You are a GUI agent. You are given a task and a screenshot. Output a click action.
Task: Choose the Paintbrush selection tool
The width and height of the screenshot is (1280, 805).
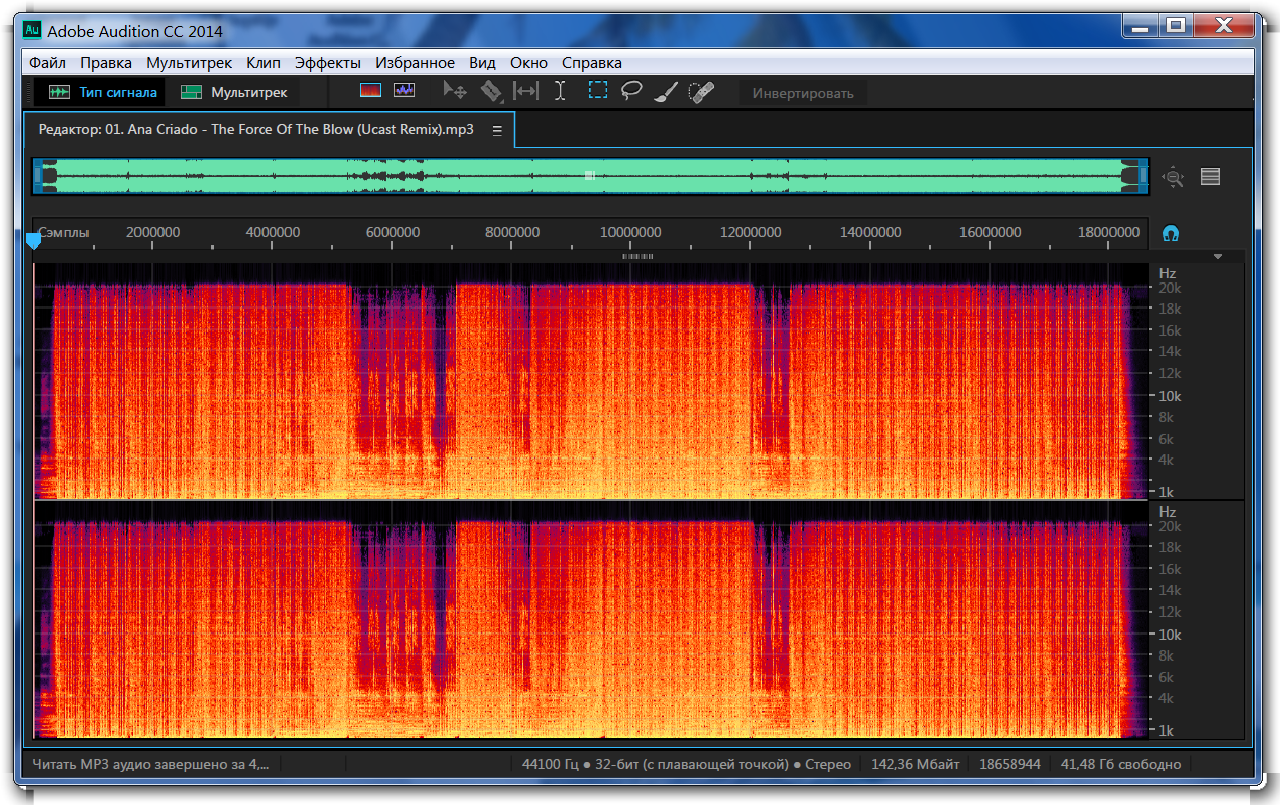click(x=665, y=92)
